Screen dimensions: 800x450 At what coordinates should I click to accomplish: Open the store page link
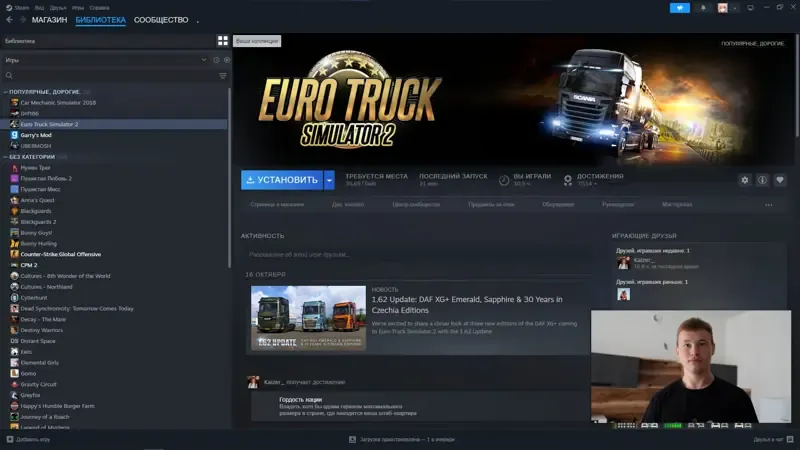coord(277,205)
